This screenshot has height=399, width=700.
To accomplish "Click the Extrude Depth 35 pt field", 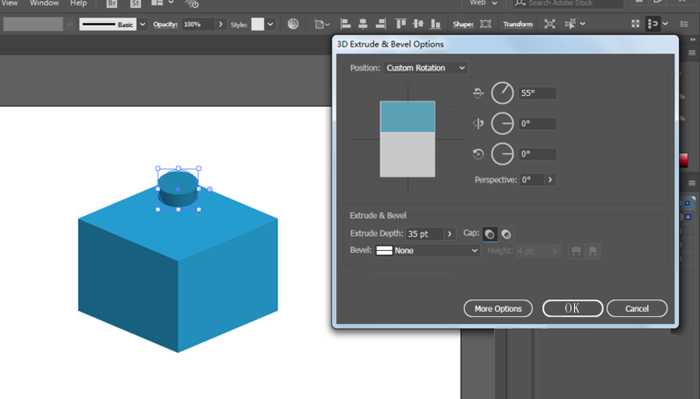I will click(x=425, y=234).
